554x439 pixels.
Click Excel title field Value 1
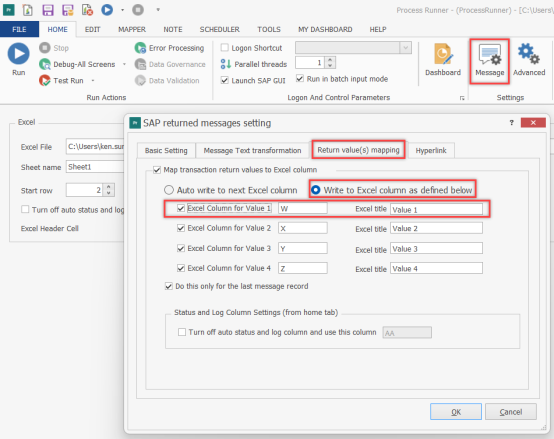436,209
